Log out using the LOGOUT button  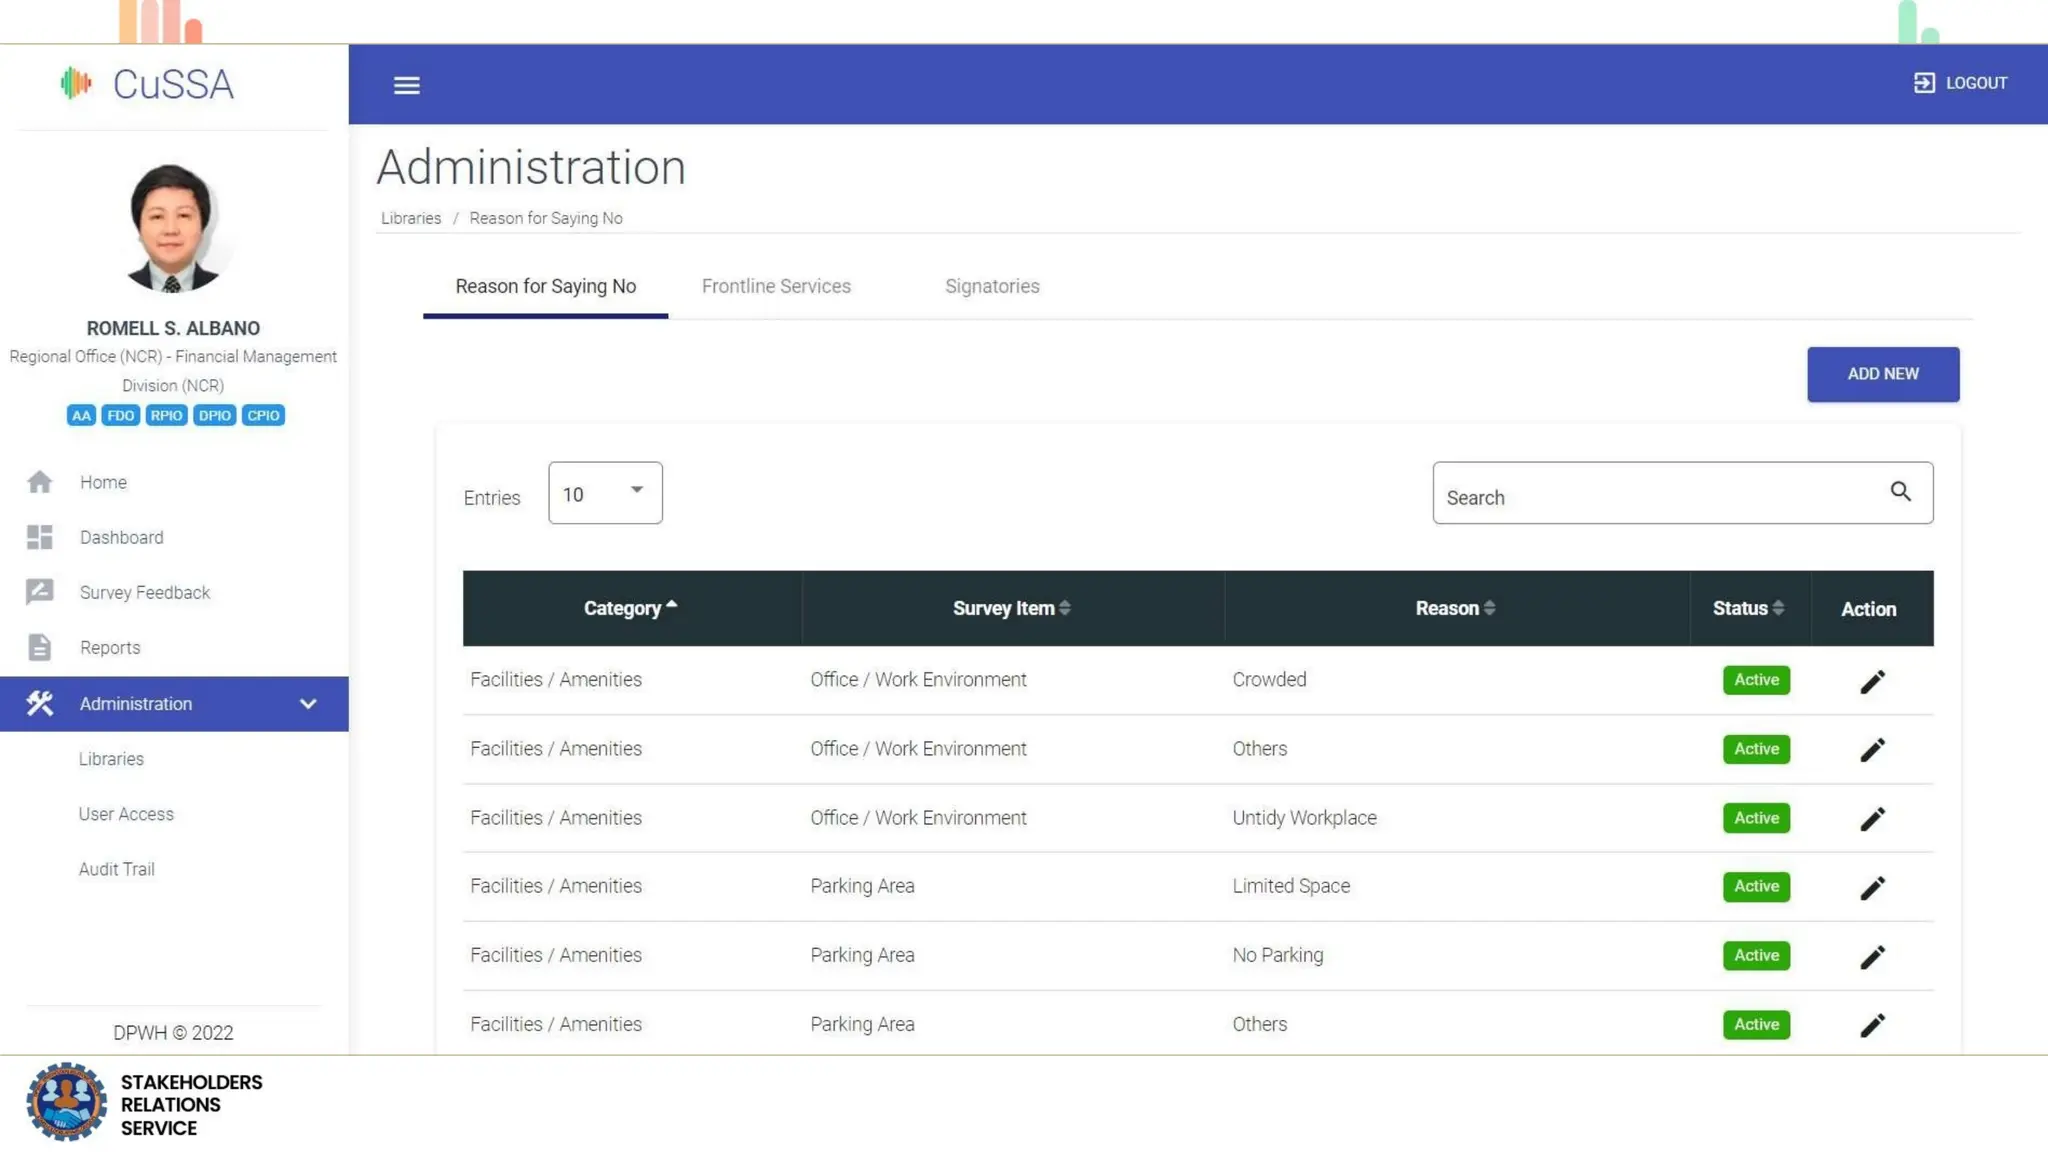point(1960,83)
